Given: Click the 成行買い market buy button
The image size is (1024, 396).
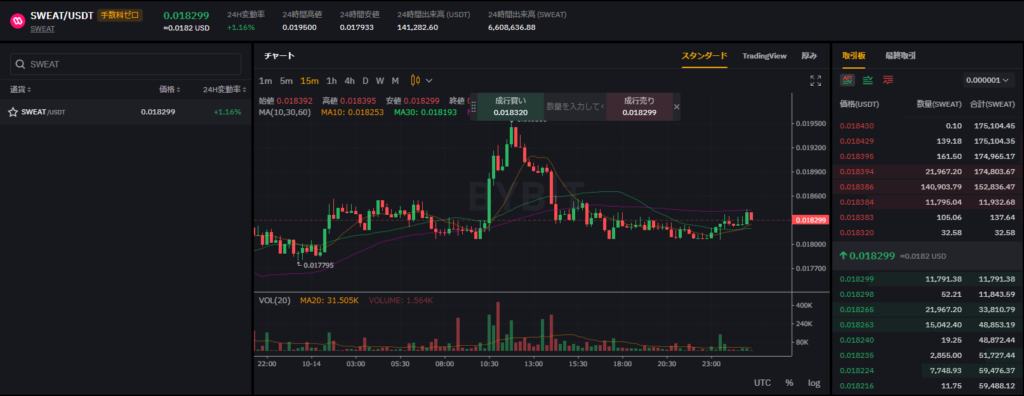Looking at the screenshot, I should point(510,107).
